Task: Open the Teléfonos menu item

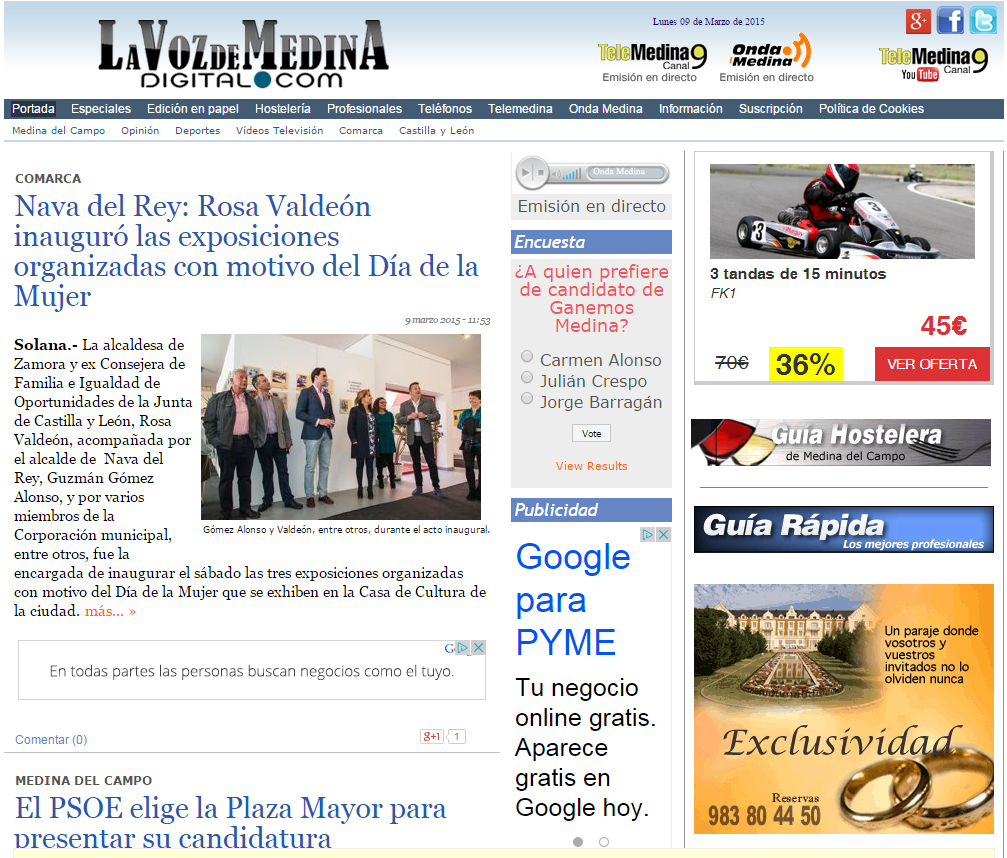Action: pyautogui.click(x=445, y=109)
